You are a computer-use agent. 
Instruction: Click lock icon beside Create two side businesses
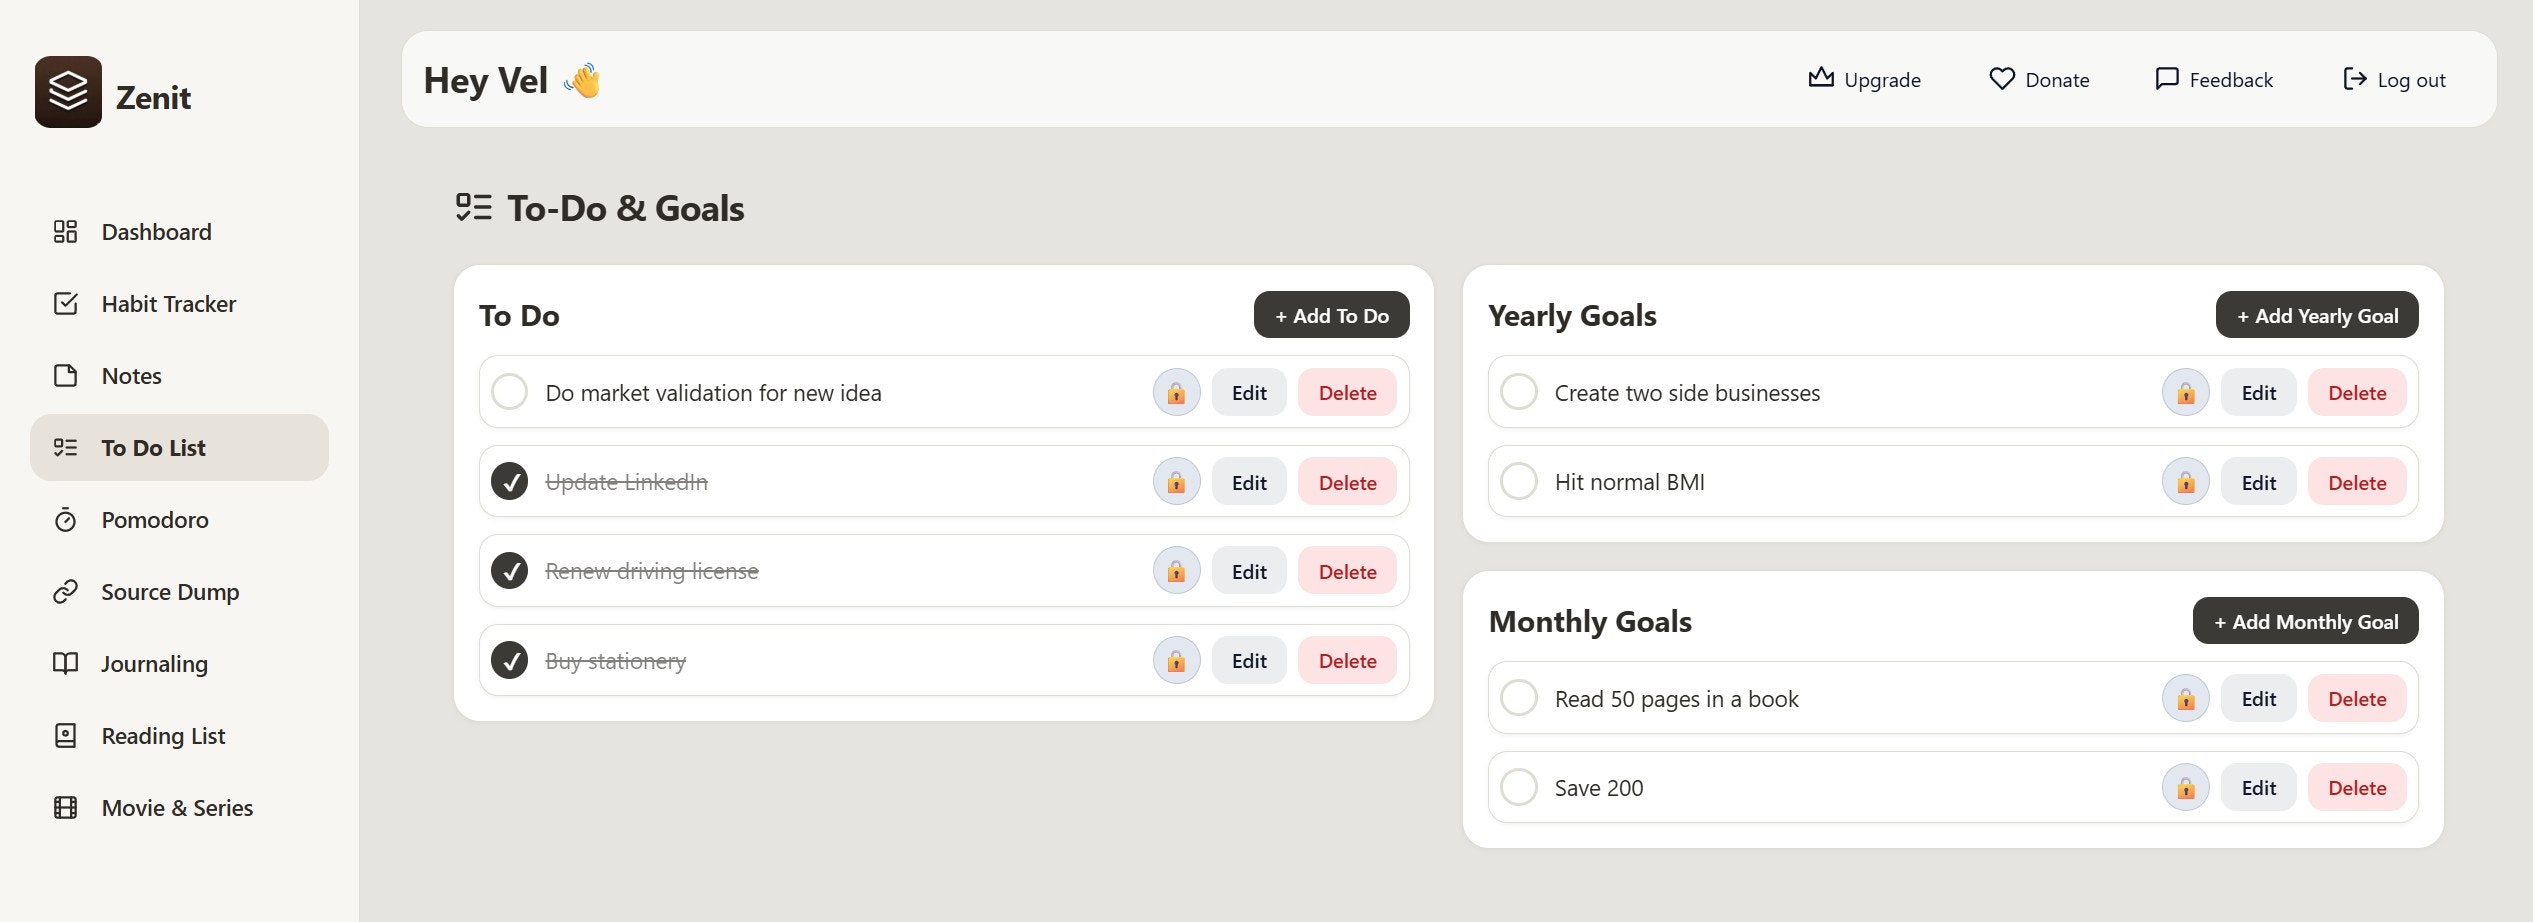pyautogui.click(x=2185, y=393)
